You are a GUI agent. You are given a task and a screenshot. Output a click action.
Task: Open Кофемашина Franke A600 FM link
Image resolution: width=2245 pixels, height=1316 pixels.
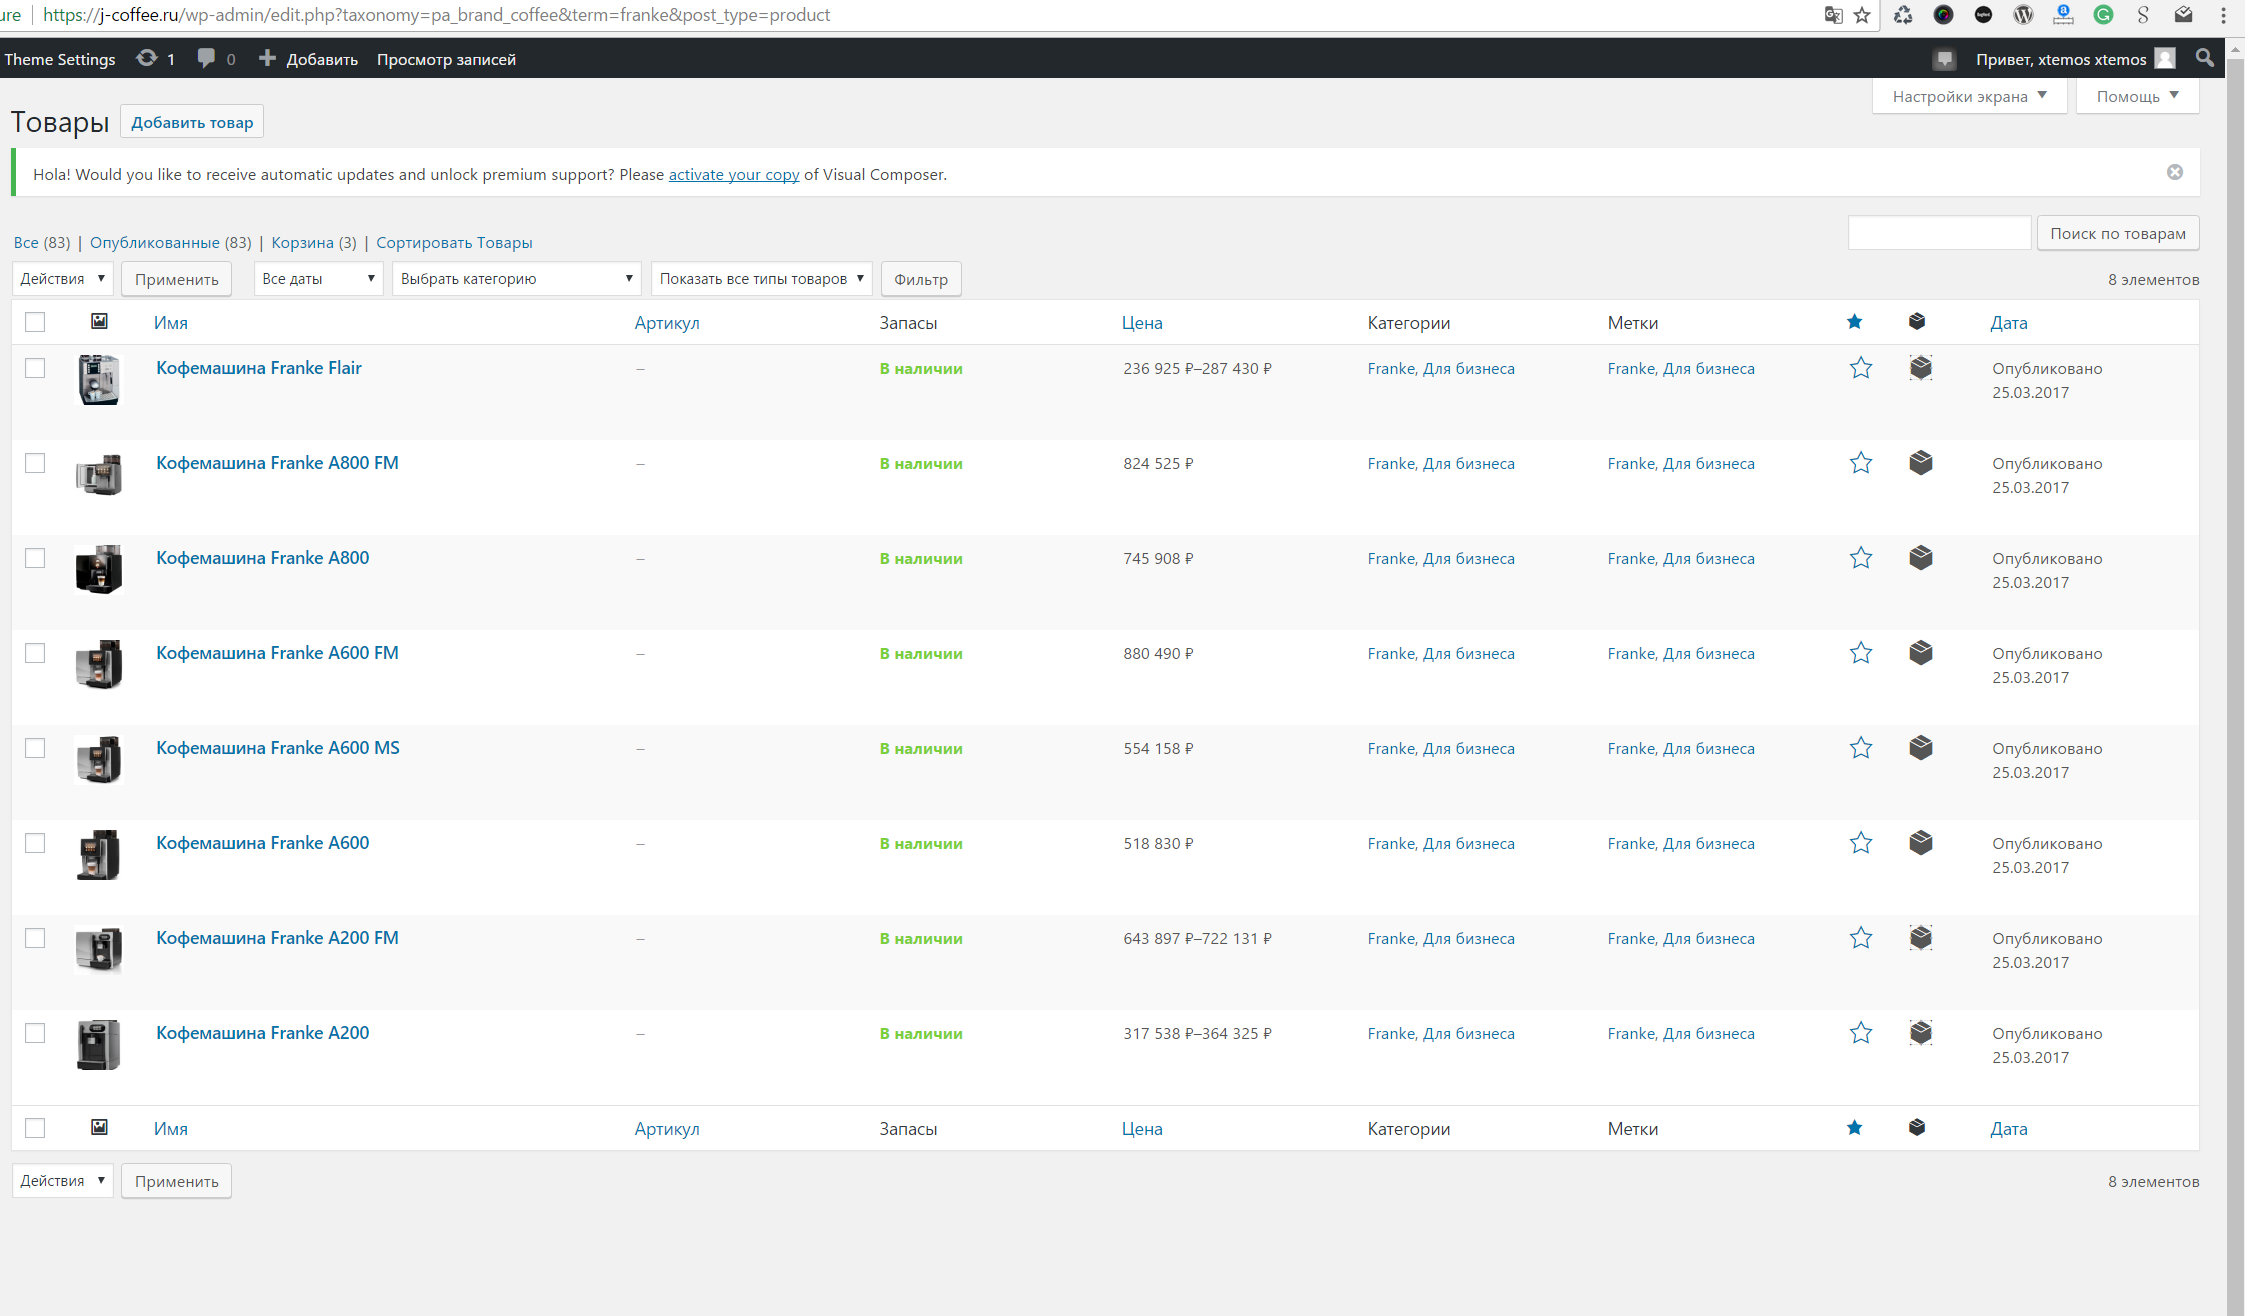tap(277, 653)
